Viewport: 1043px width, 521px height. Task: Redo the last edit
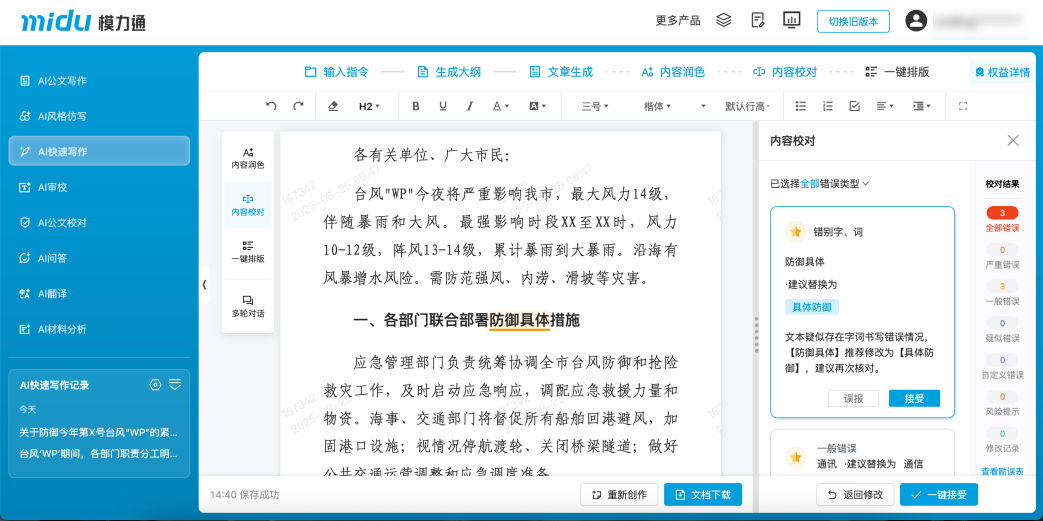[x=299, y=106]
